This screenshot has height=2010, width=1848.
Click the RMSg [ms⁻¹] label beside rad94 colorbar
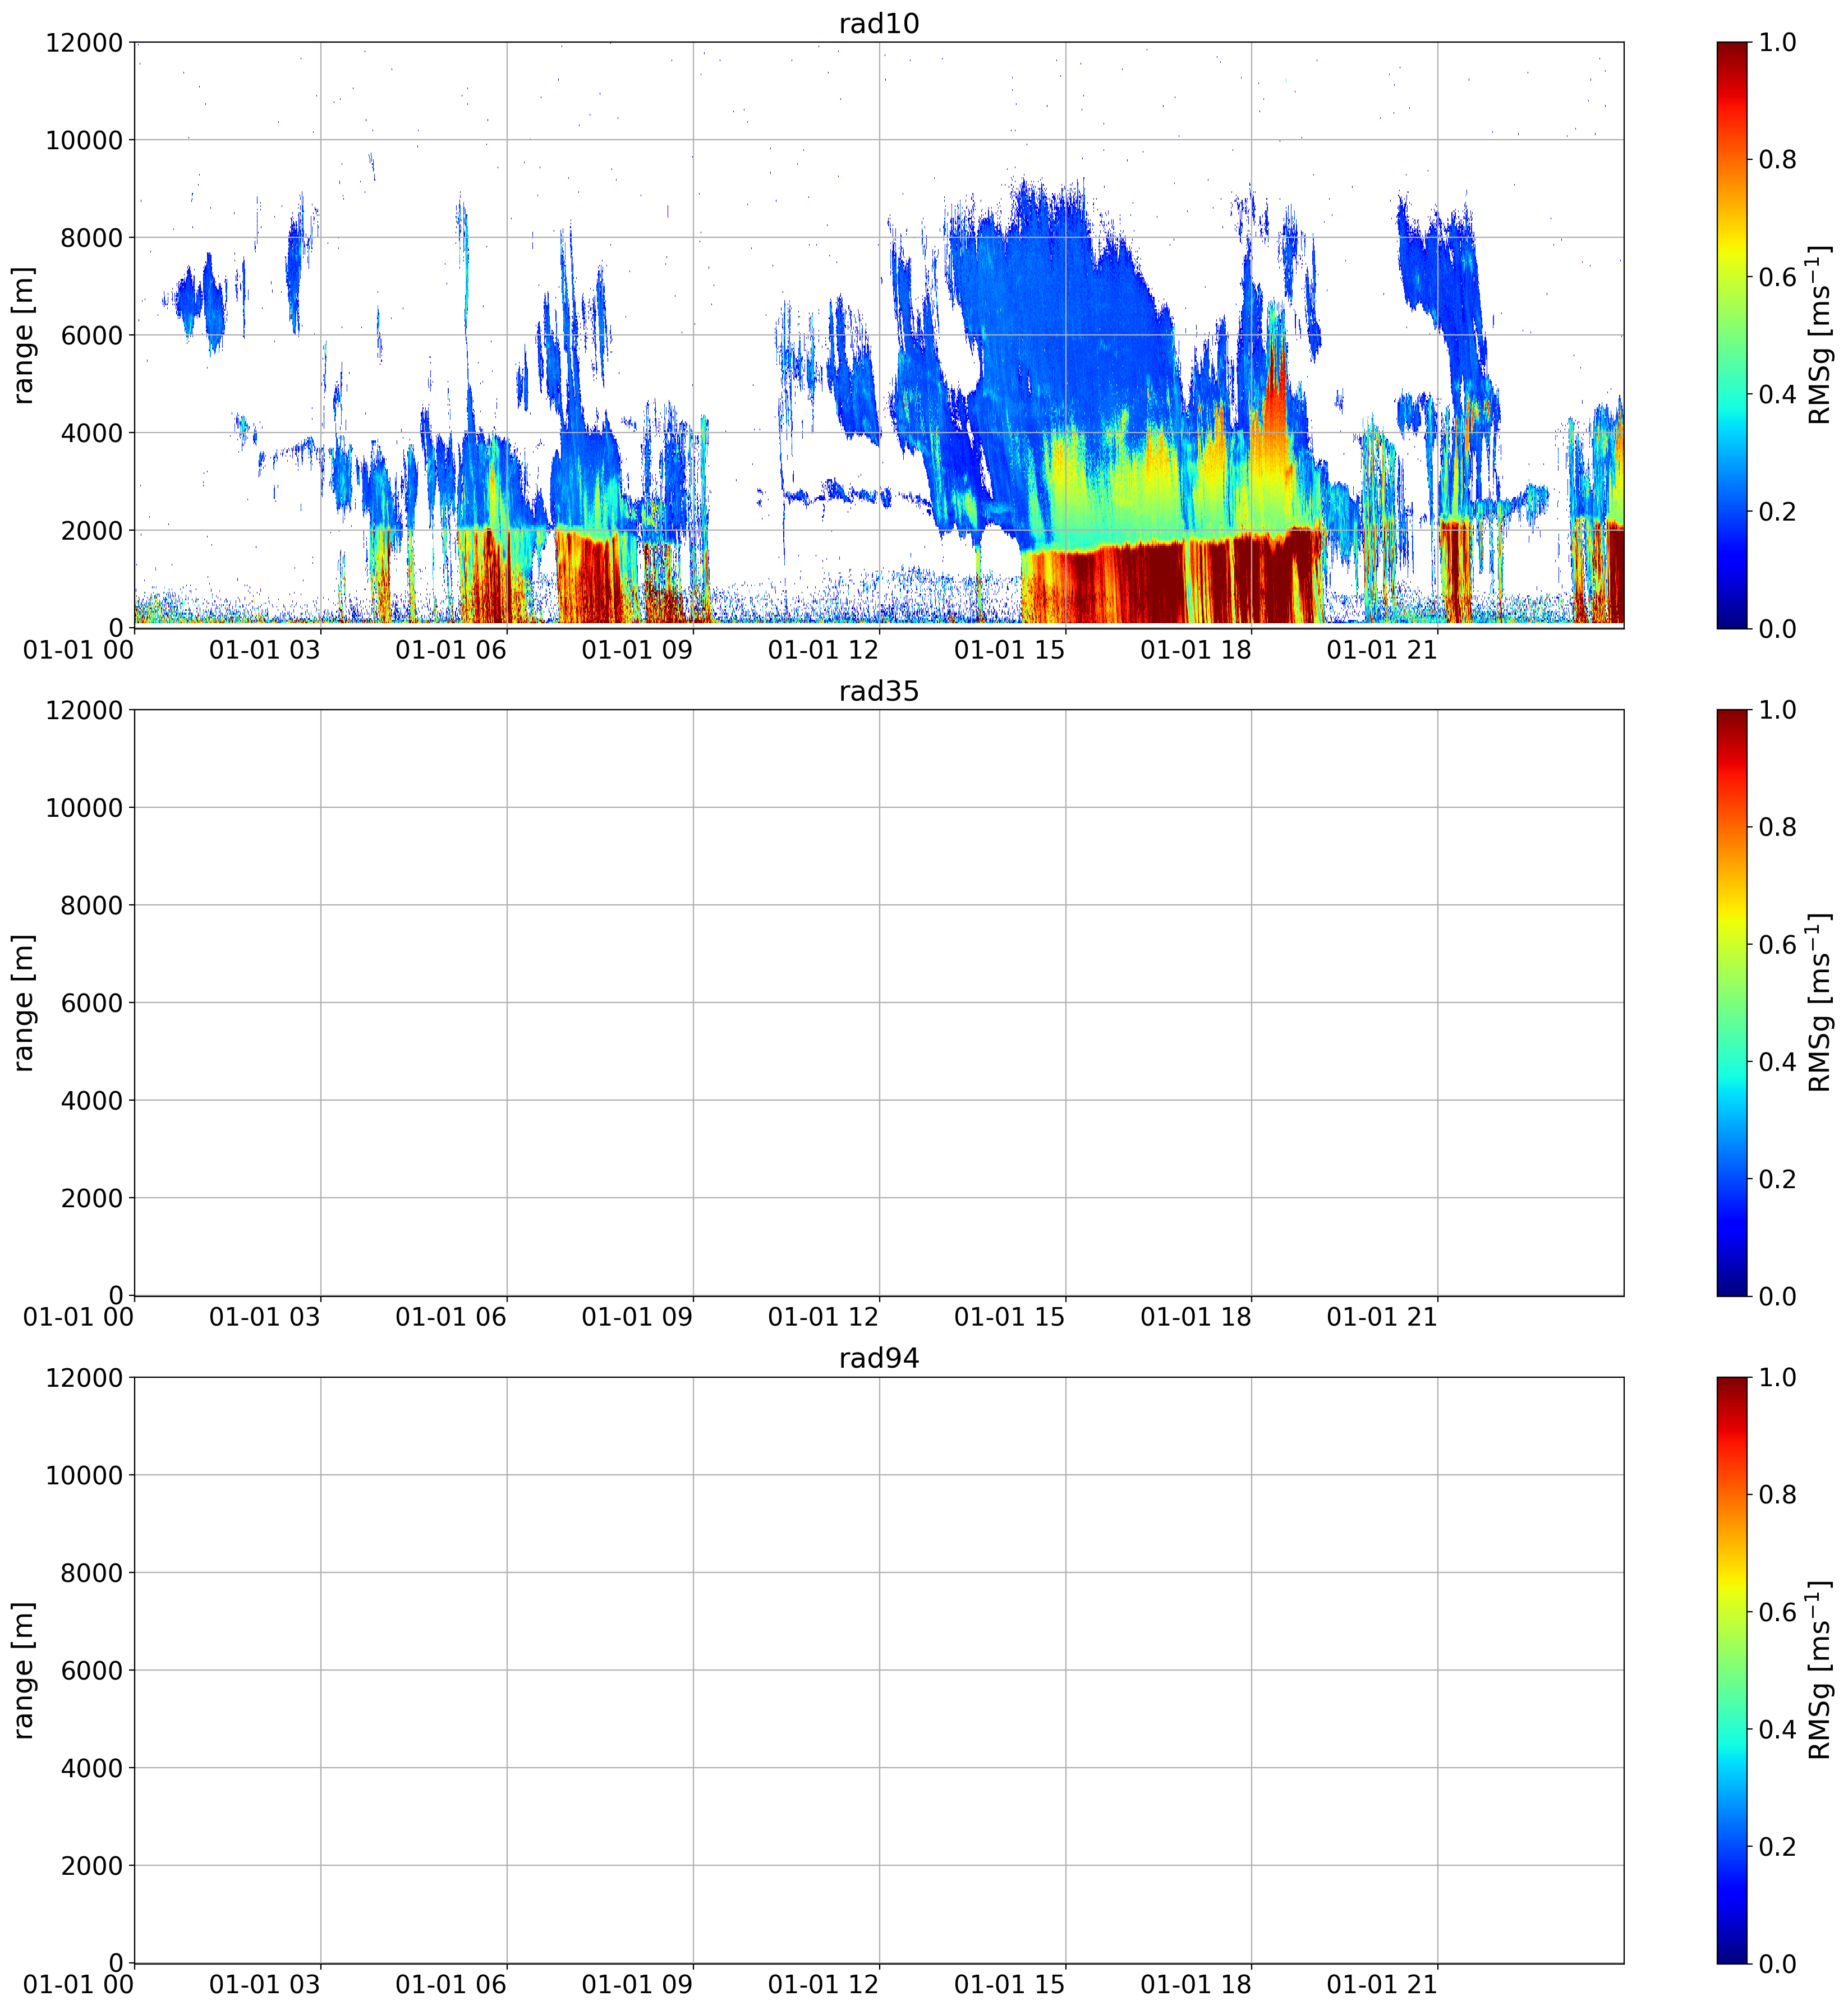click(x=1819, y=1670)
